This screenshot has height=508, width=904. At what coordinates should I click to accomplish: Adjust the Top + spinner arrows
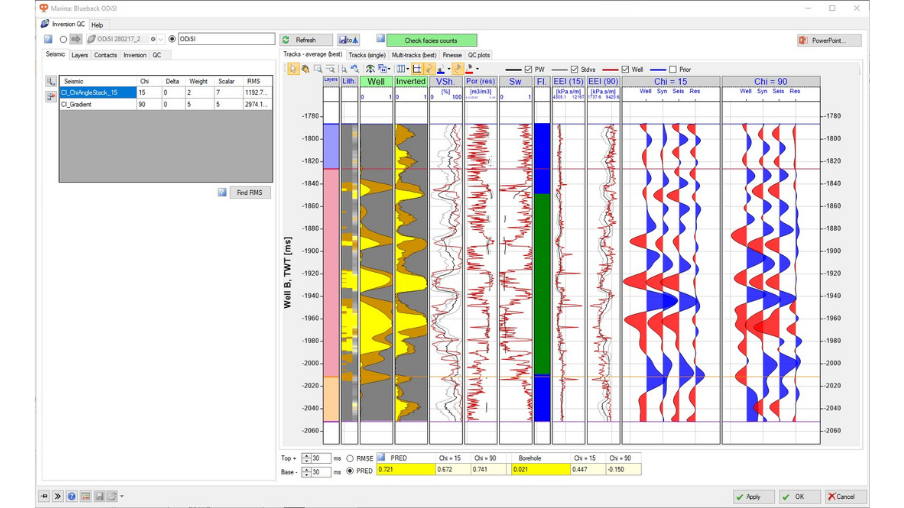click(x=306, y=458)
